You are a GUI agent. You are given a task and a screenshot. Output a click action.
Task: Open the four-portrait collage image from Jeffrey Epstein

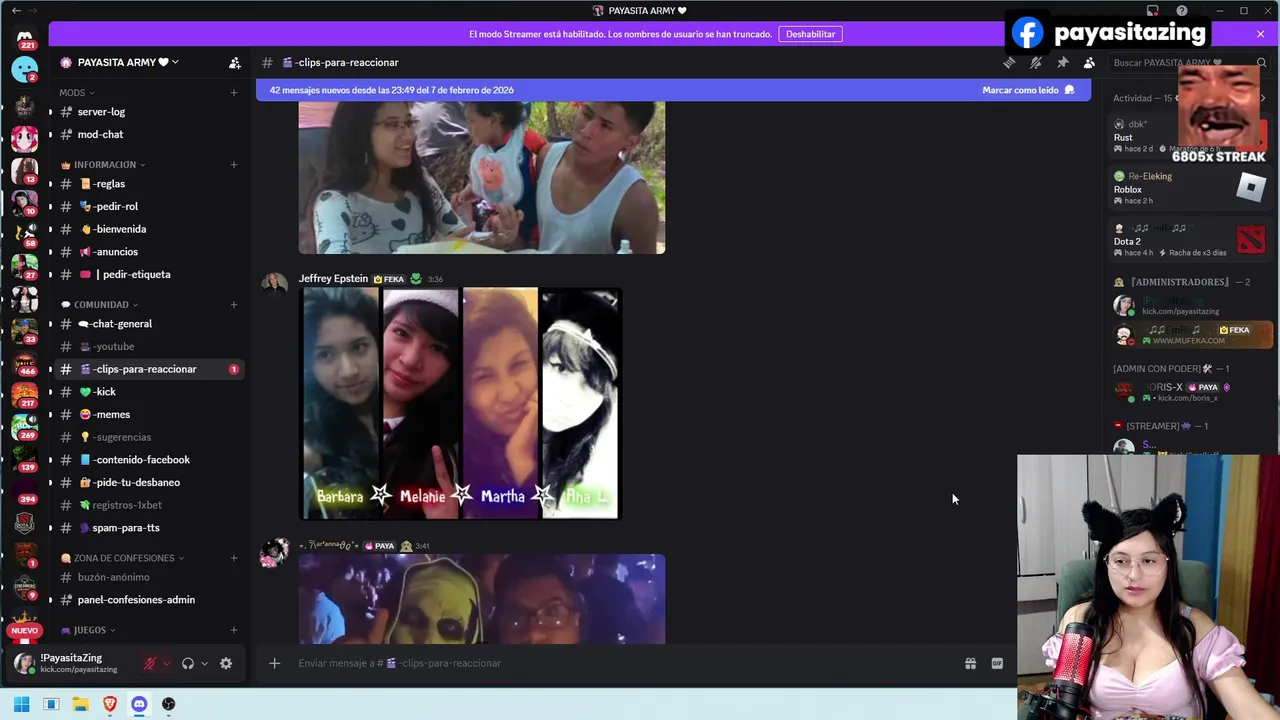[461, 404]
